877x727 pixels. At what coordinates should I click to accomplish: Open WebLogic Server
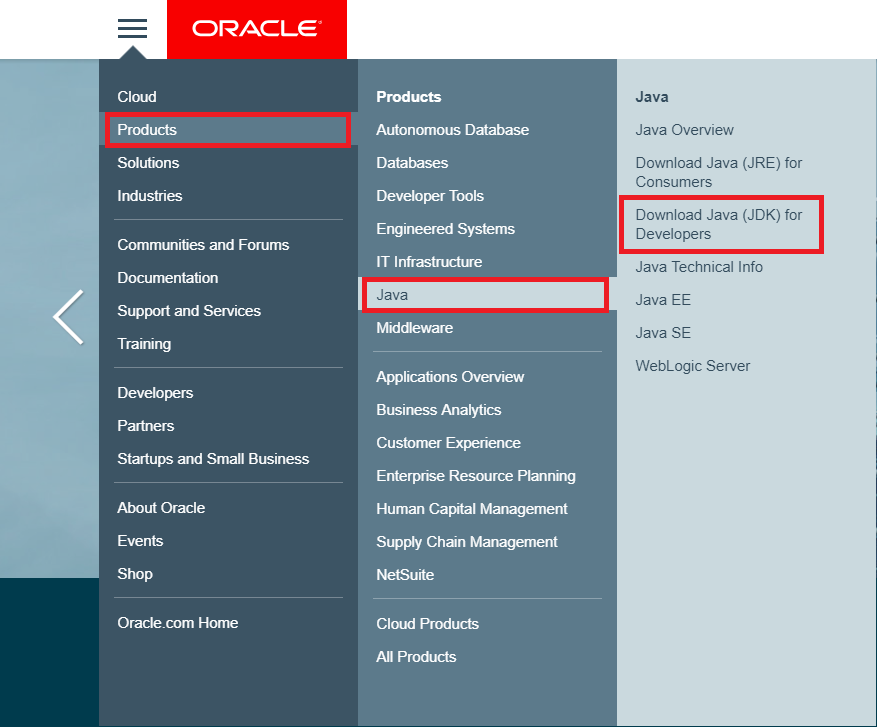692,366
